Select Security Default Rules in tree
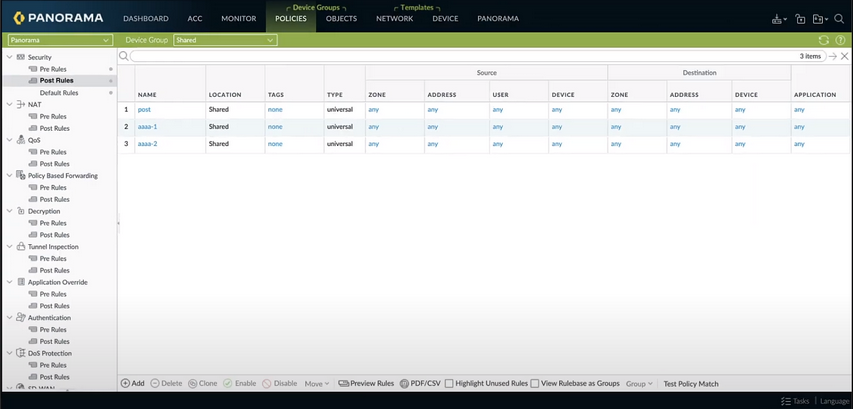This screenshot has width=853, height=409. (x=59, y=93)
